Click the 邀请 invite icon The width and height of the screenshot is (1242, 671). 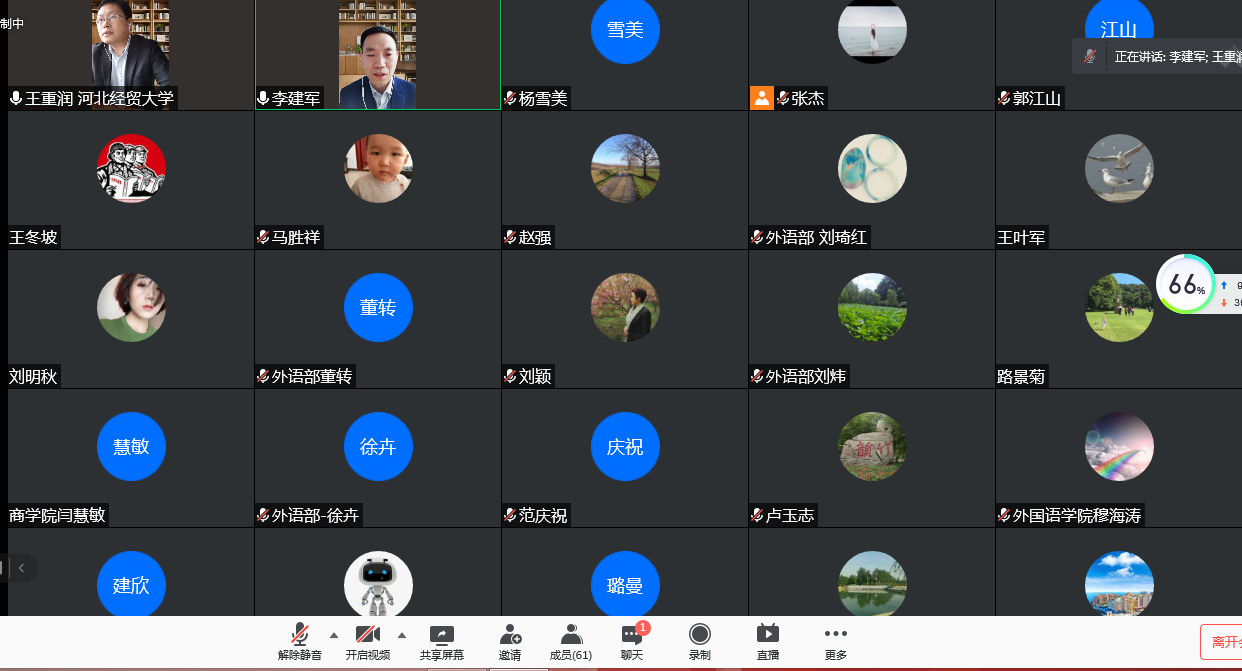coord(510,642)
